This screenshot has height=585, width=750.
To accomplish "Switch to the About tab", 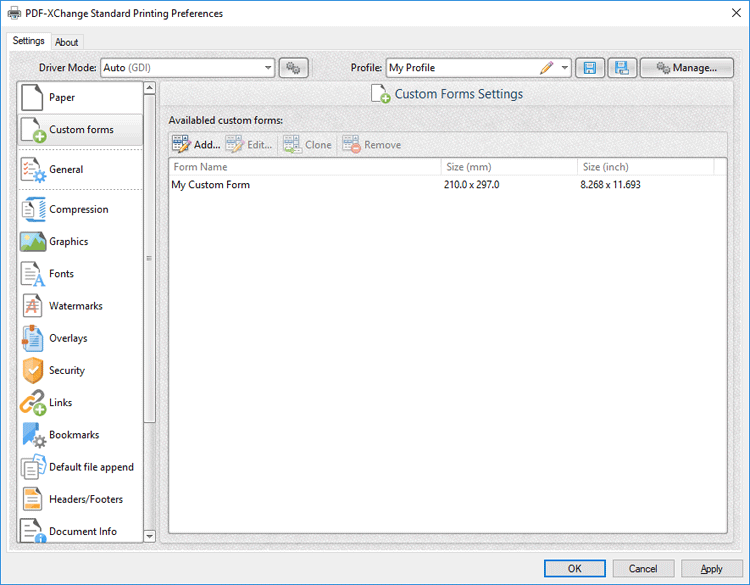I will pos(67,42).
